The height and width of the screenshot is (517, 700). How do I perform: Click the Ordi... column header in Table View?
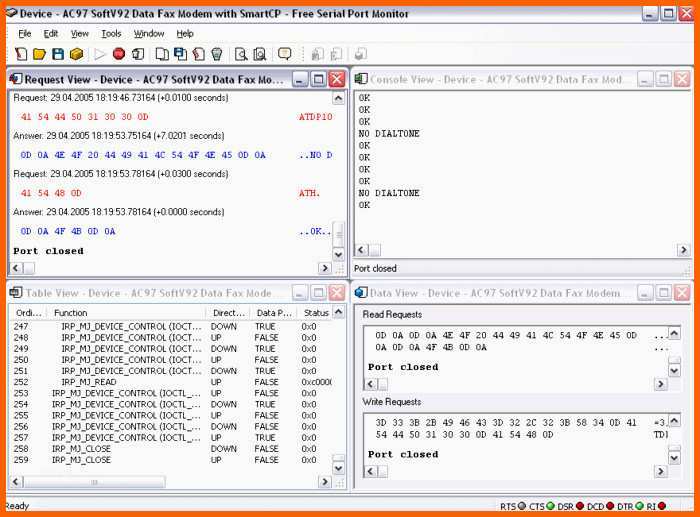click(29, 313)
